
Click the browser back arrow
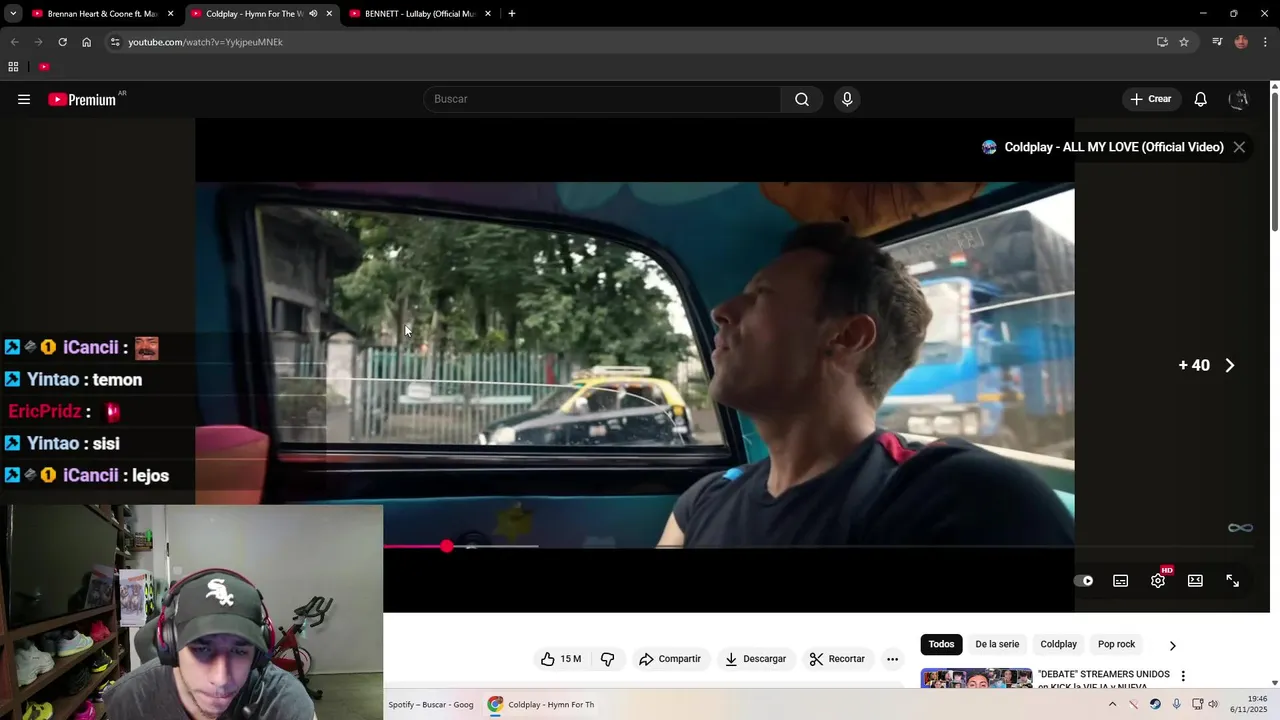coord(14,42)
